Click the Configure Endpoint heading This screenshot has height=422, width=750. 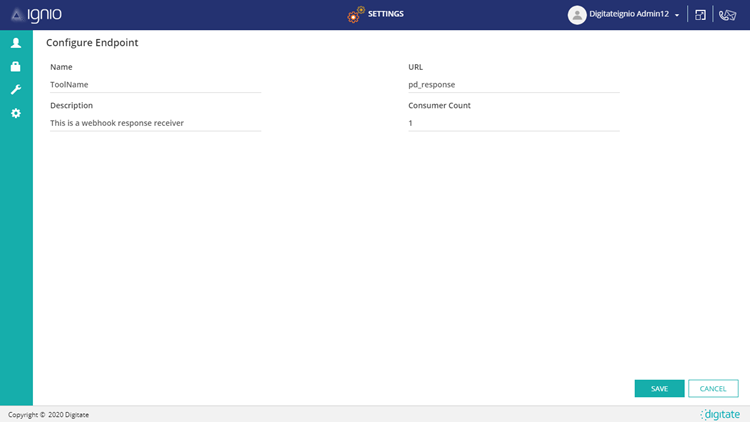[92, 43]
